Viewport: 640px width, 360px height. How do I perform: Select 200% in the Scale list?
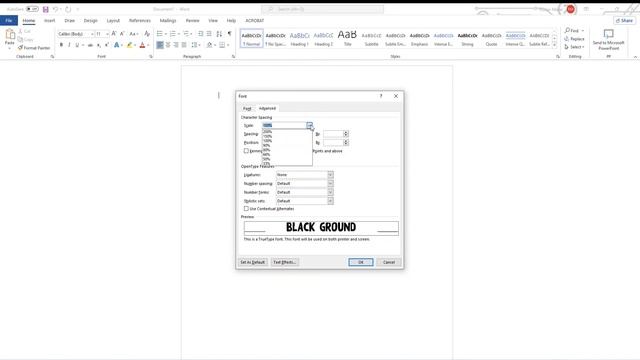tap(287, 131)
